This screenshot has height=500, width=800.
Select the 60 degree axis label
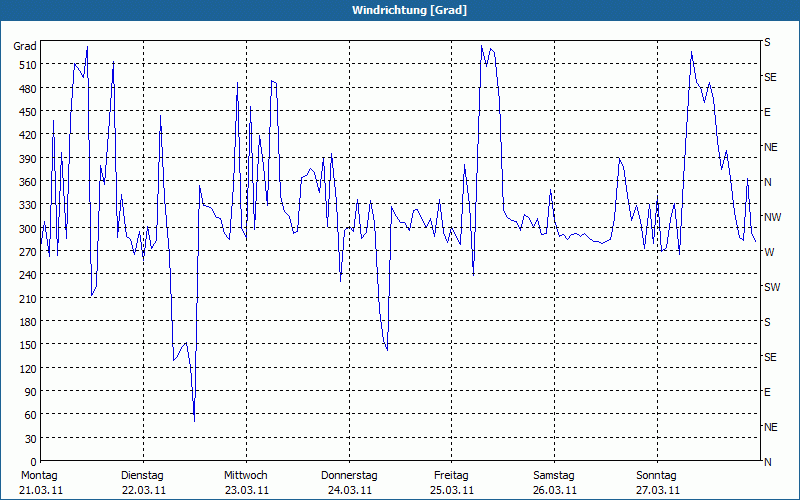(31, 415)
